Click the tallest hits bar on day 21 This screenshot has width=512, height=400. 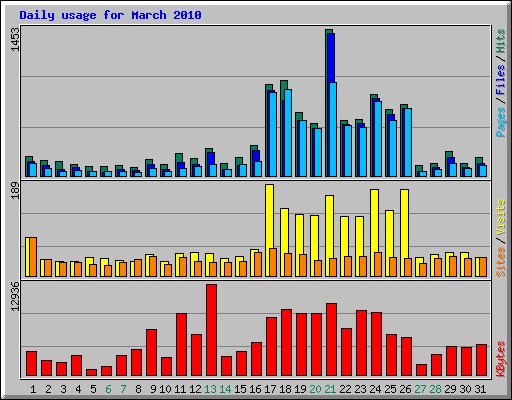coord(327,103)
